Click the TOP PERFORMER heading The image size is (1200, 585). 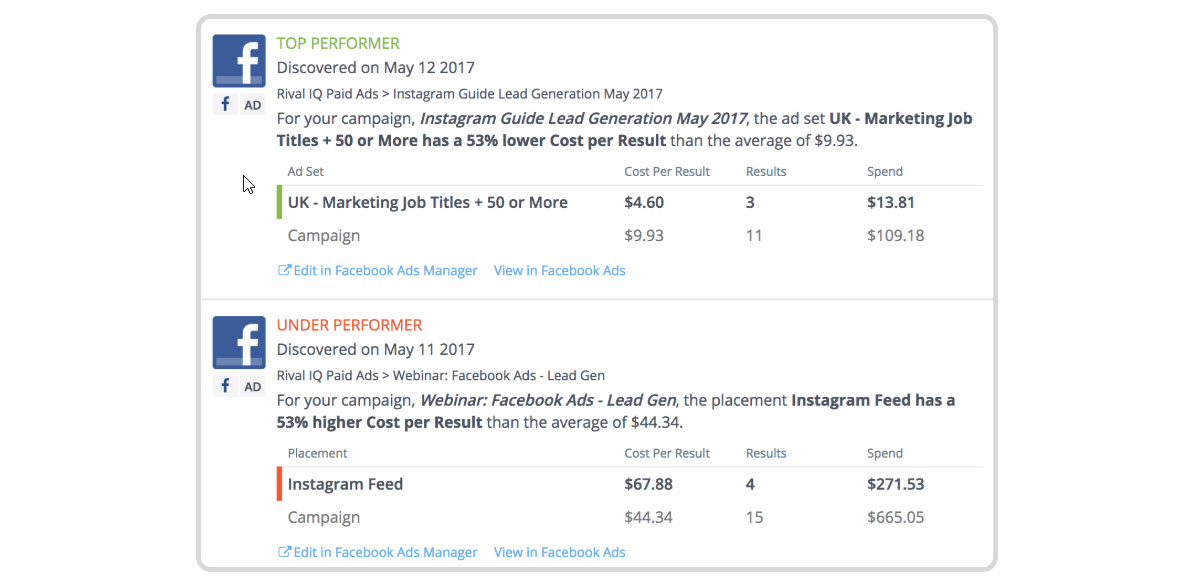[338, 43]
